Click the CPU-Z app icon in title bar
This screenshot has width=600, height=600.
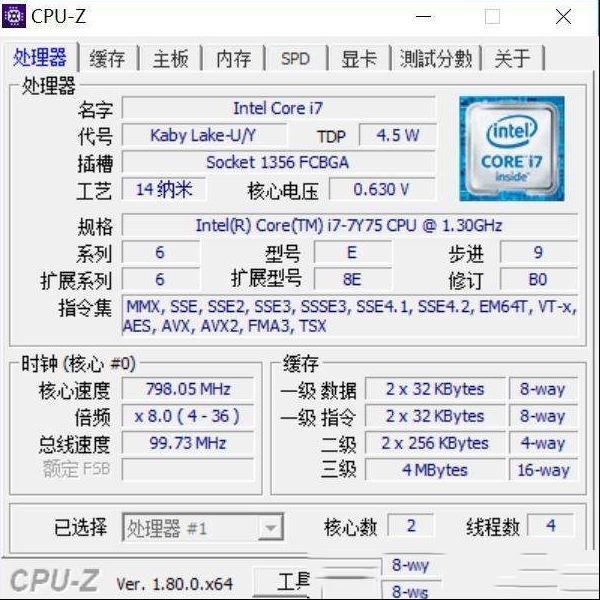(x=14, y=16)
